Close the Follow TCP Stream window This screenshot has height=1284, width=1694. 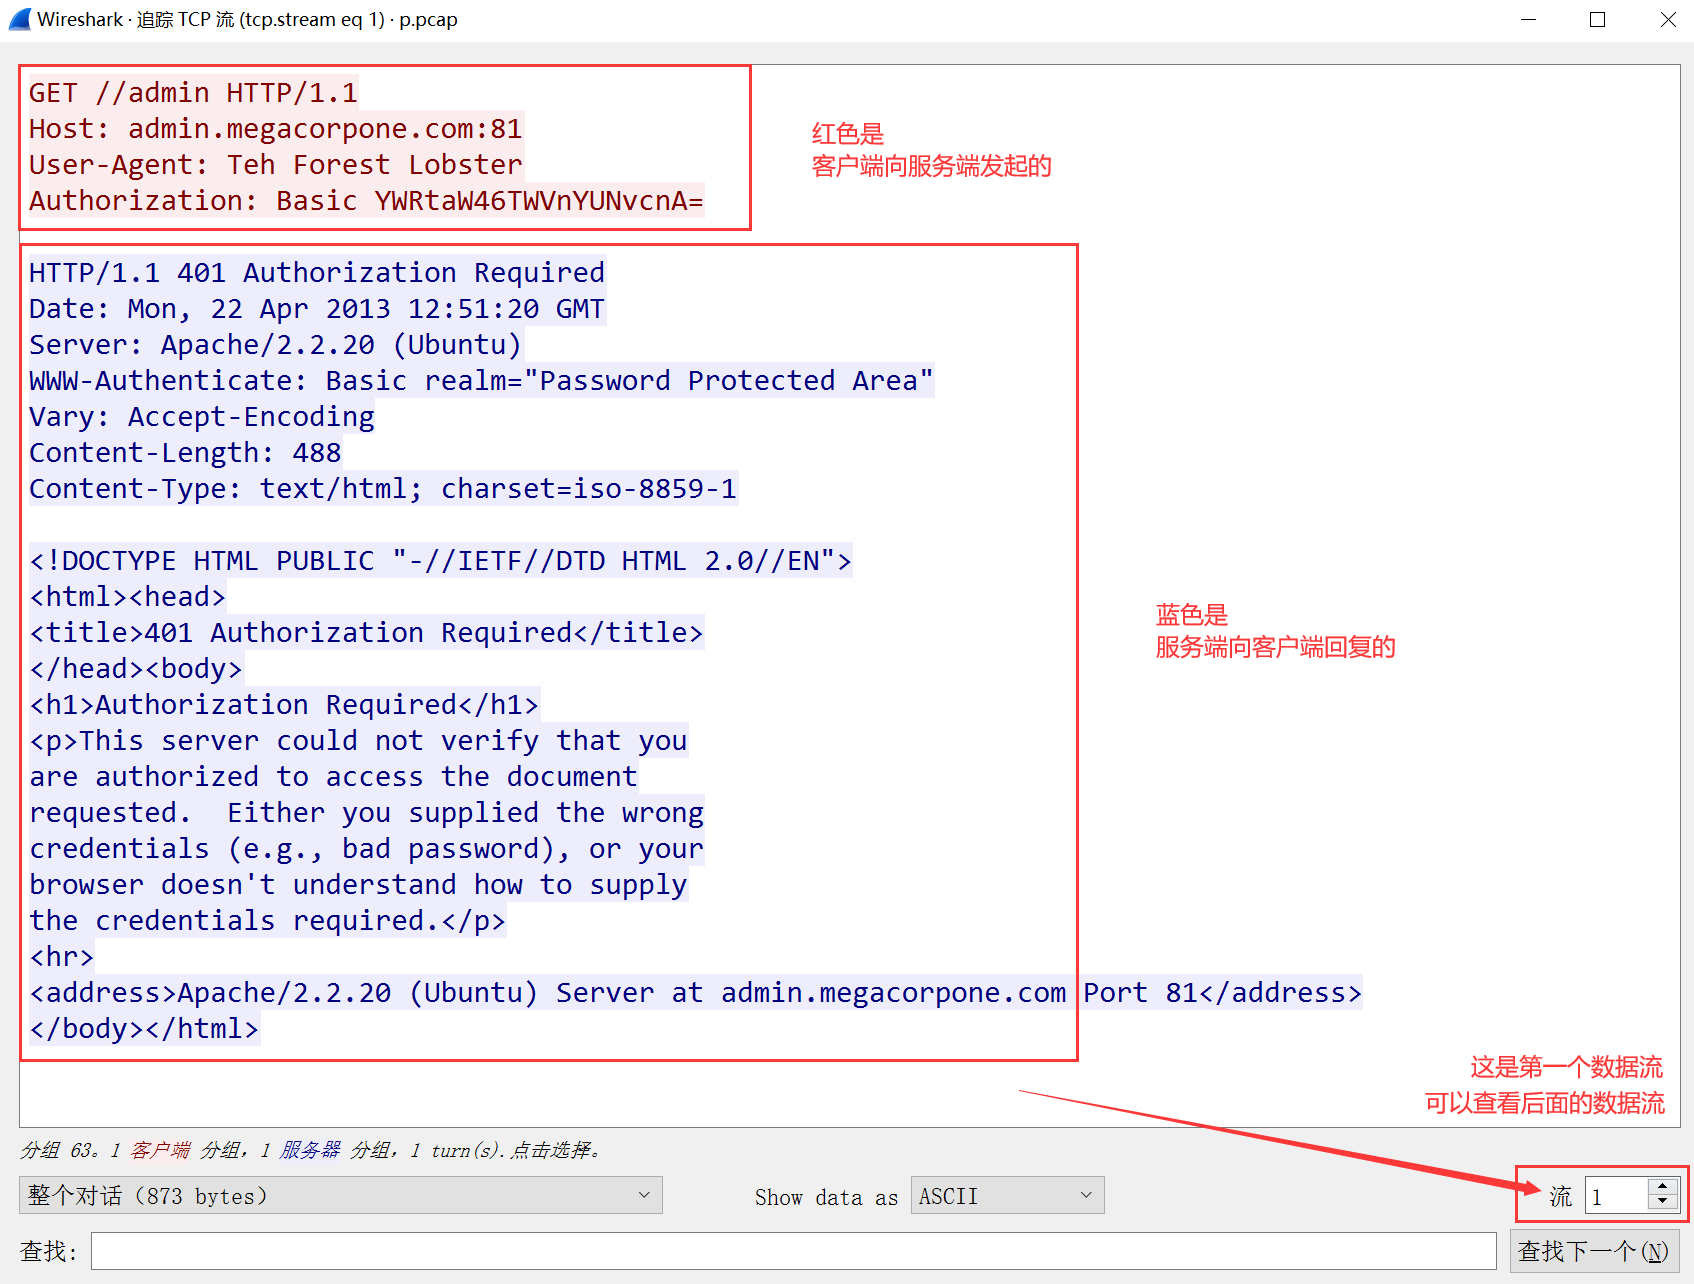[x=1667, y=19]
